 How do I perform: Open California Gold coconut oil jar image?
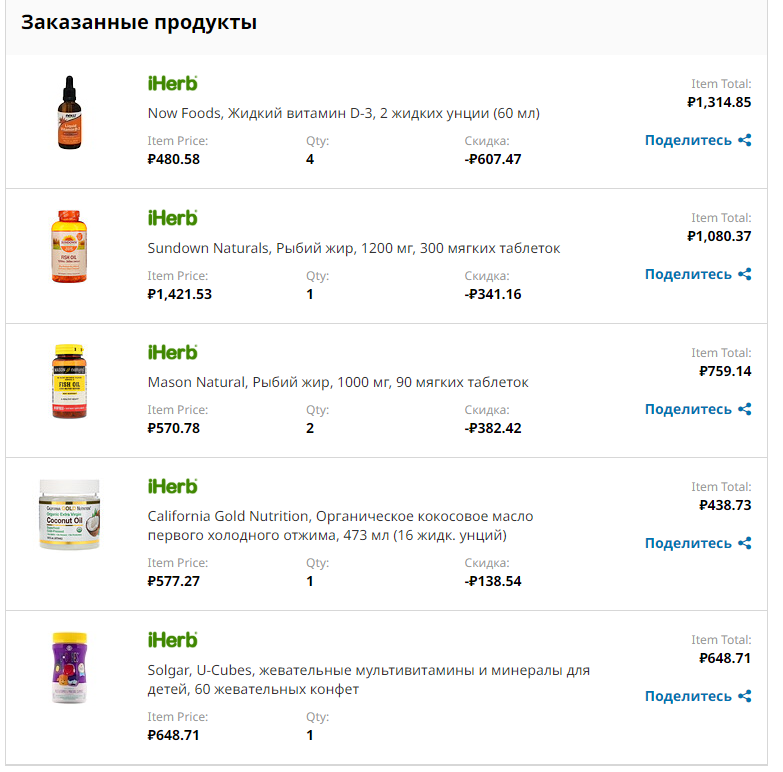pos(69,514)
